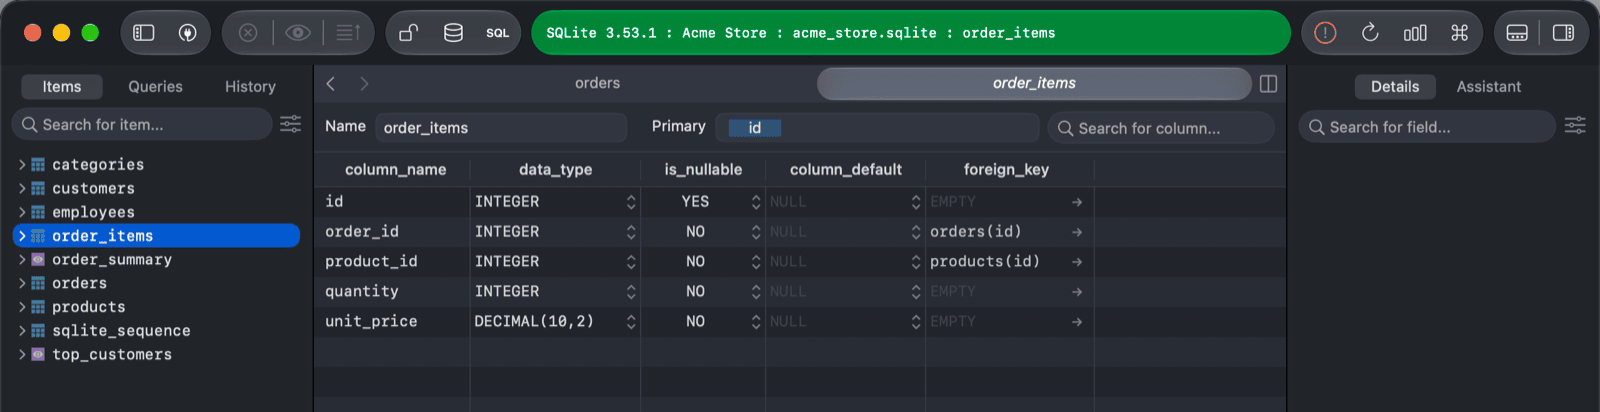
Task: Click the connection plug icon in toolbar
Action: [187, 33]
